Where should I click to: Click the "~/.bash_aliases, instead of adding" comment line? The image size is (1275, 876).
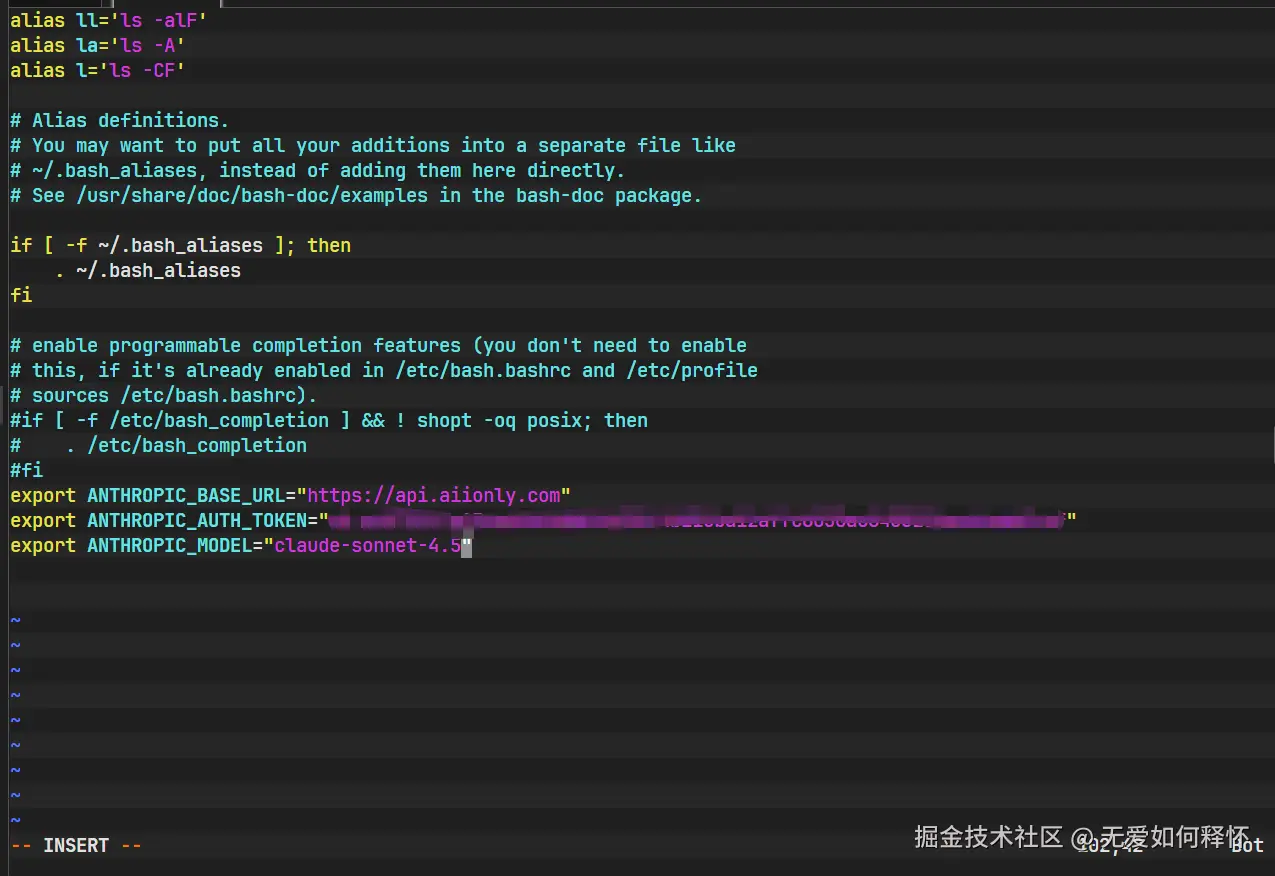coord(317,170)
